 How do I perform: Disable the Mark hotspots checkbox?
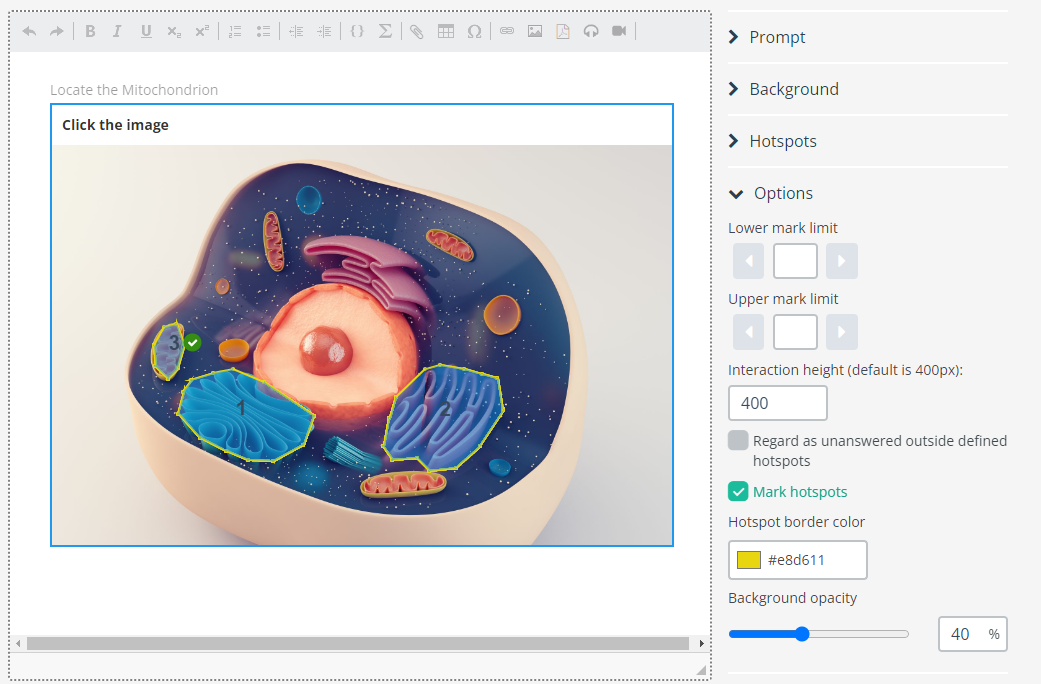click(738, 491)
